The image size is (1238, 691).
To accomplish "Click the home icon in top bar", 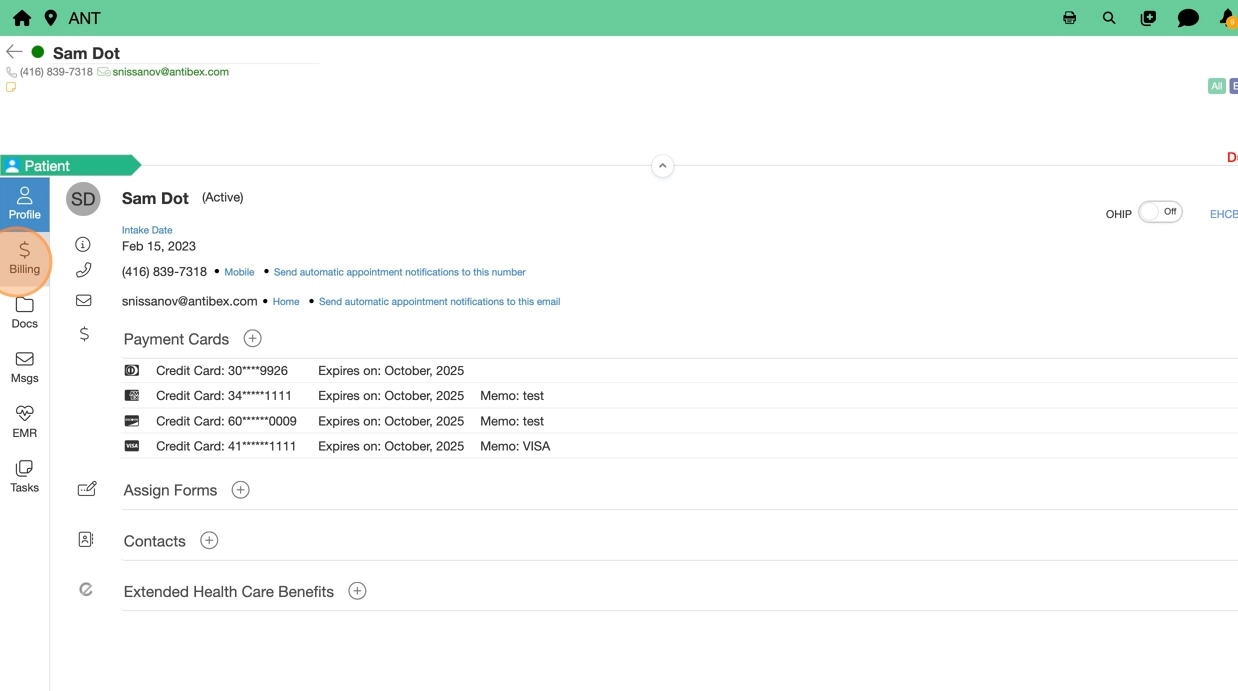I will pos(21,18).
